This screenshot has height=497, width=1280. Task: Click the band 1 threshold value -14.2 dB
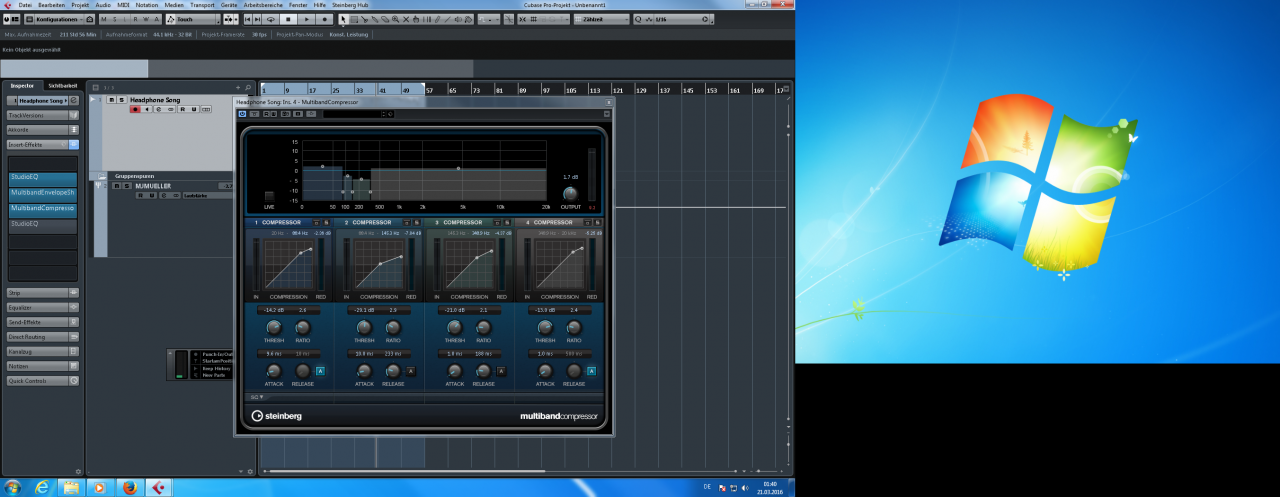[274, 310]
